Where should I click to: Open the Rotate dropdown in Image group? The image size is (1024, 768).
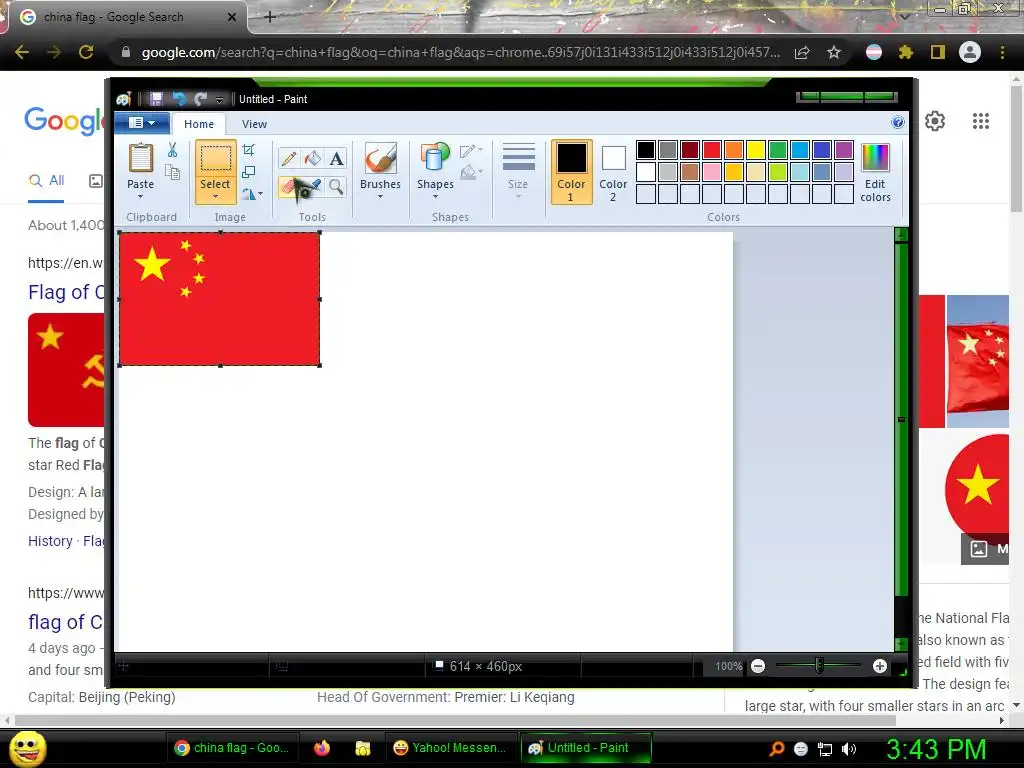click(253, 194)
